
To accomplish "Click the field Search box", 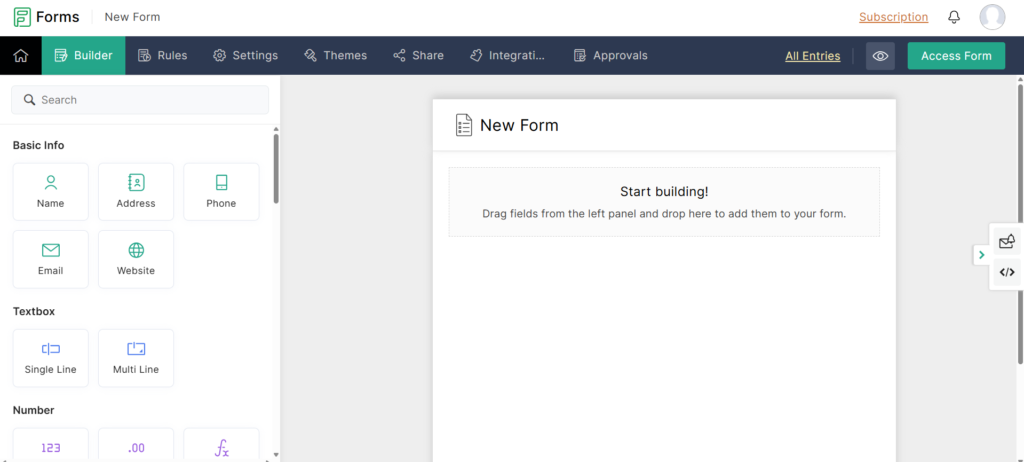I will click(140, 100).
